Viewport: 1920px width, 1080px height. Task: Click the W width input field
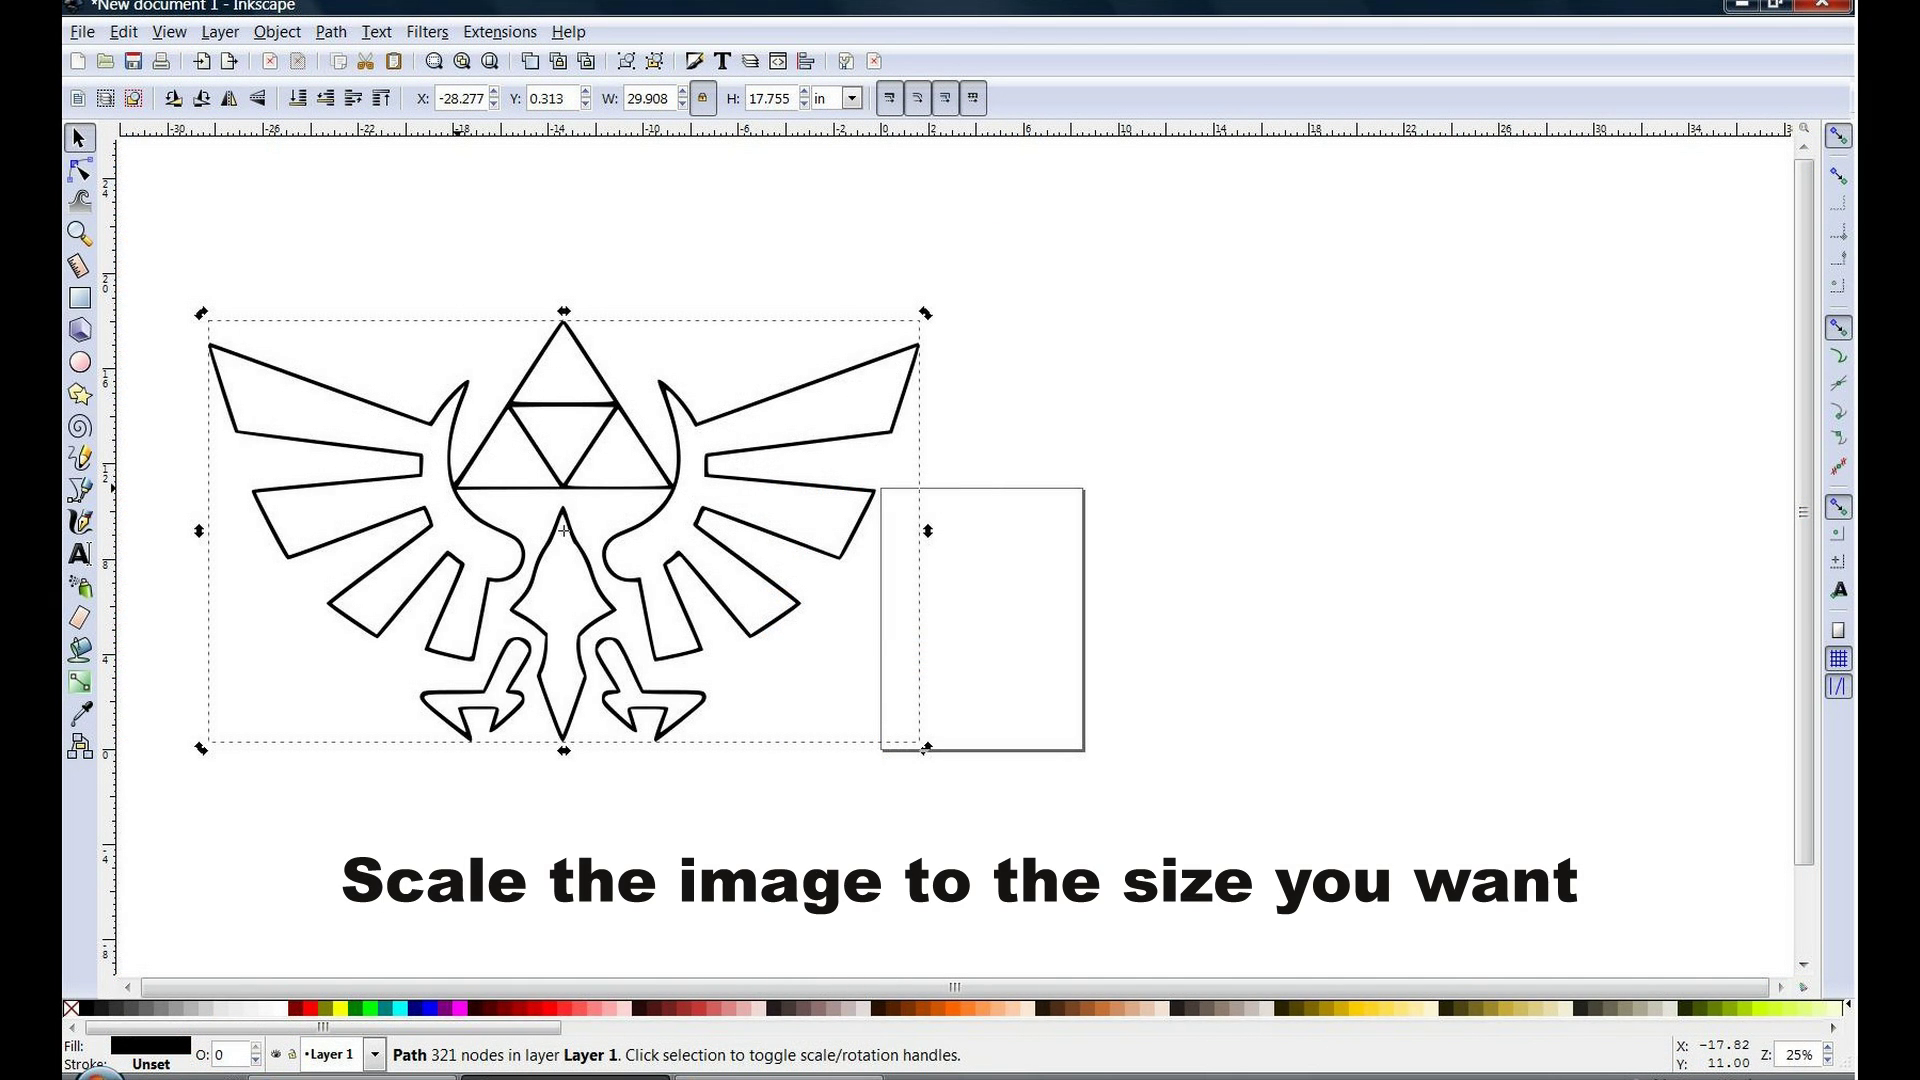click(x=649, y=98)
